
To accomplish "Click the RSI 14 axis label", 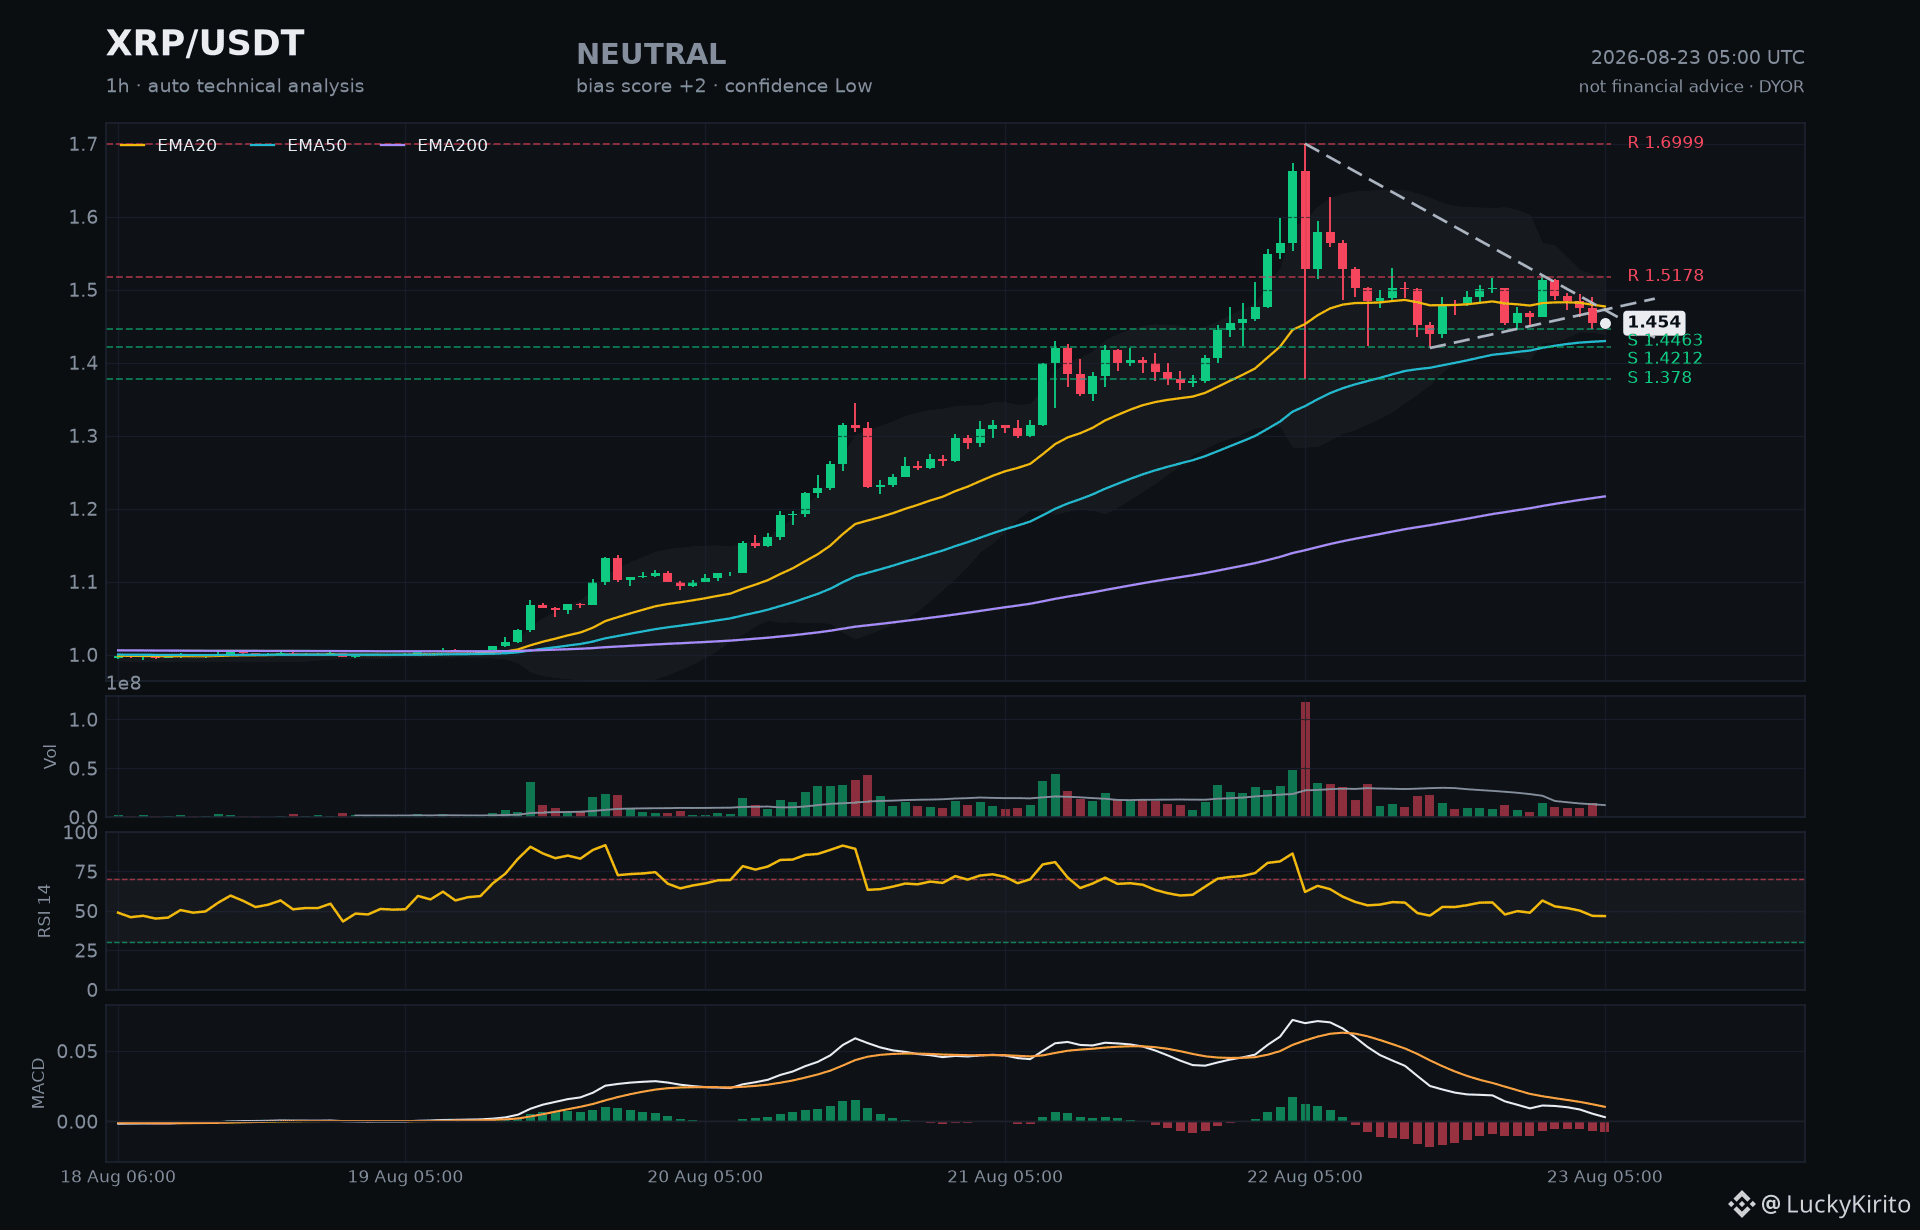I will pyautogui.click(x=44, y=911).
